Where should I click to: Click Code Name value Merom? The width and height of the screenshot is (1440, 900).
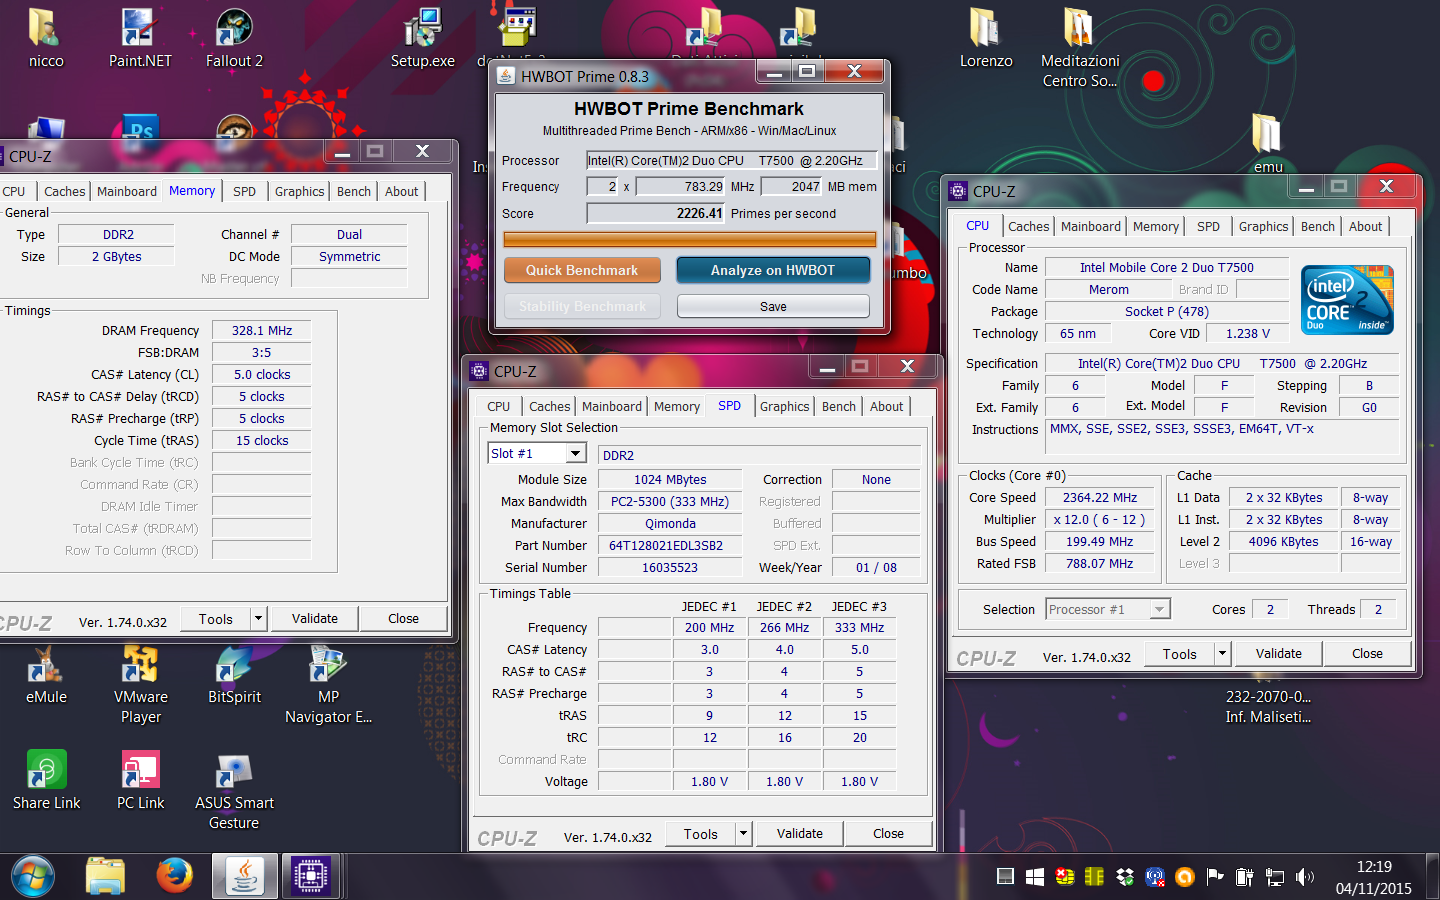(x=1108, y=289)
